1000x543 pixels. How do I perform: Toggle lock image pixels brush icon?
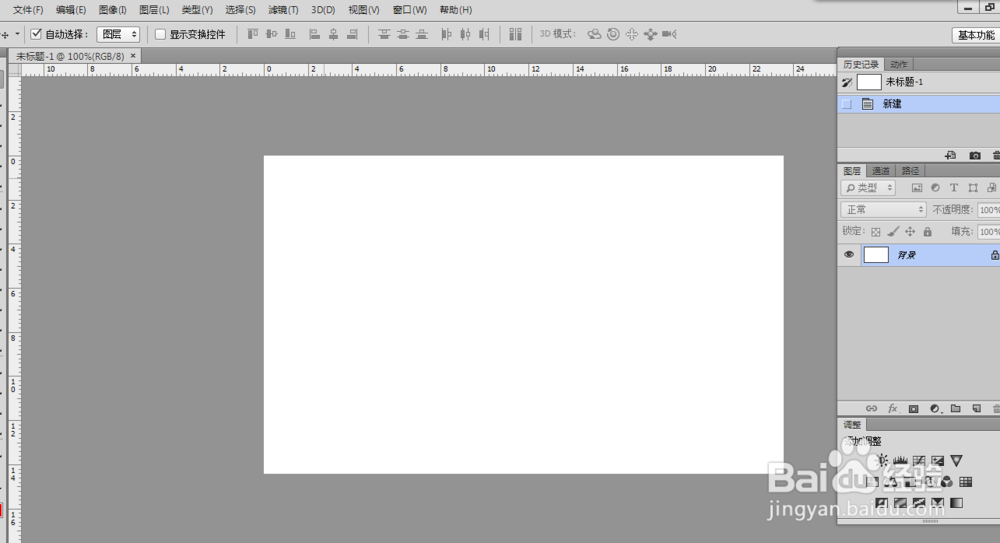click(x=893, y=232)
